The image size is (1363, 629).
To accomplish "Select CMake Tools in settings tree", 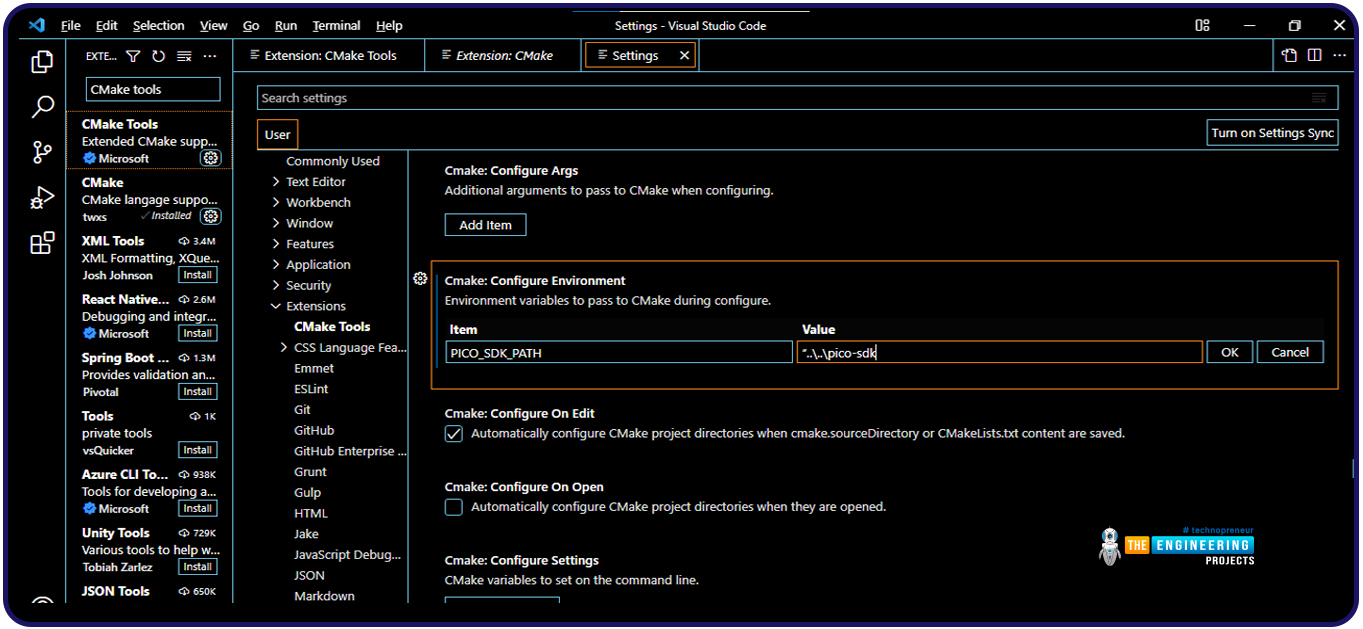I will (332, 327).
